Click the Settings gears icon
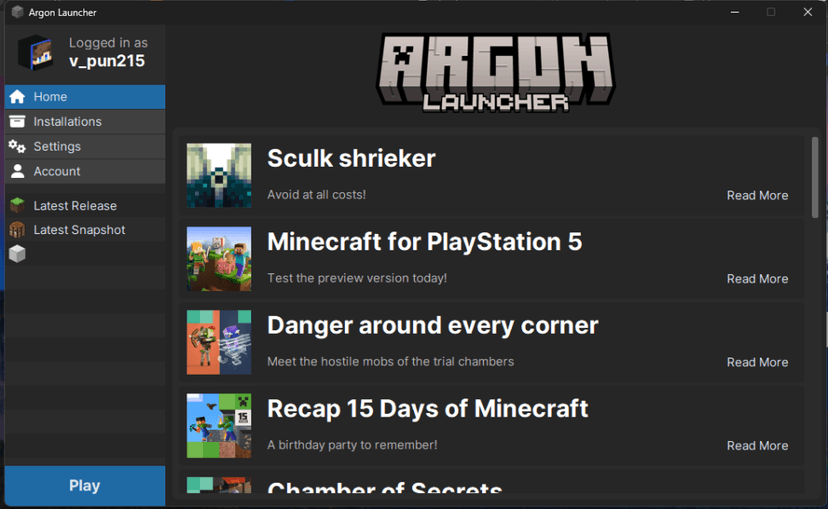 [x=17, y=146]
